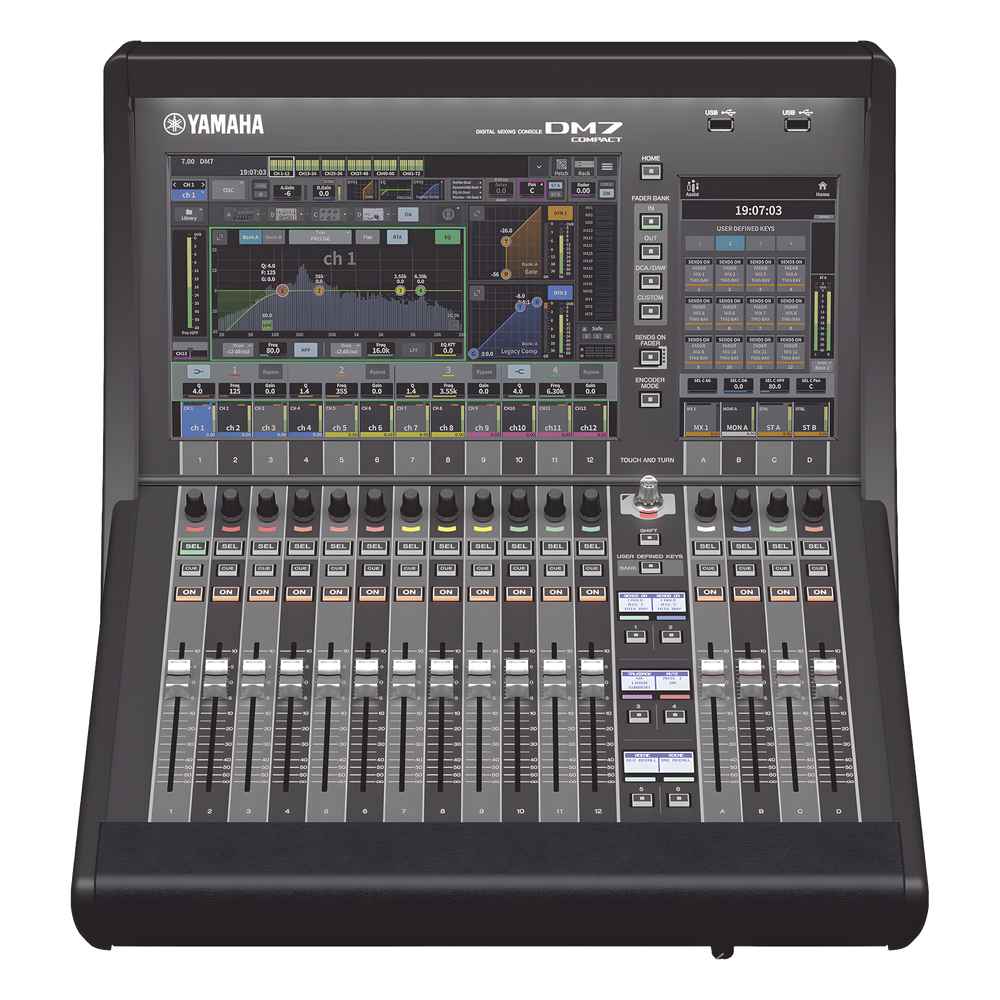Push the SEL key on strip A

click(x=708, y=547)
